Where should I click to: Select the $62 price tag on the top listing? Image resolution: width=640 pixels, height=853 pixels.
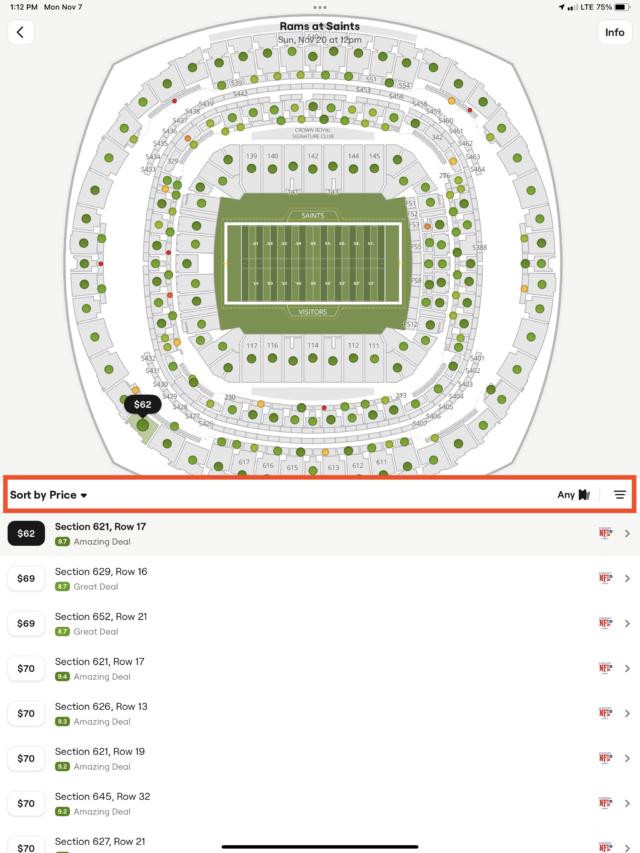coord(25,533)
